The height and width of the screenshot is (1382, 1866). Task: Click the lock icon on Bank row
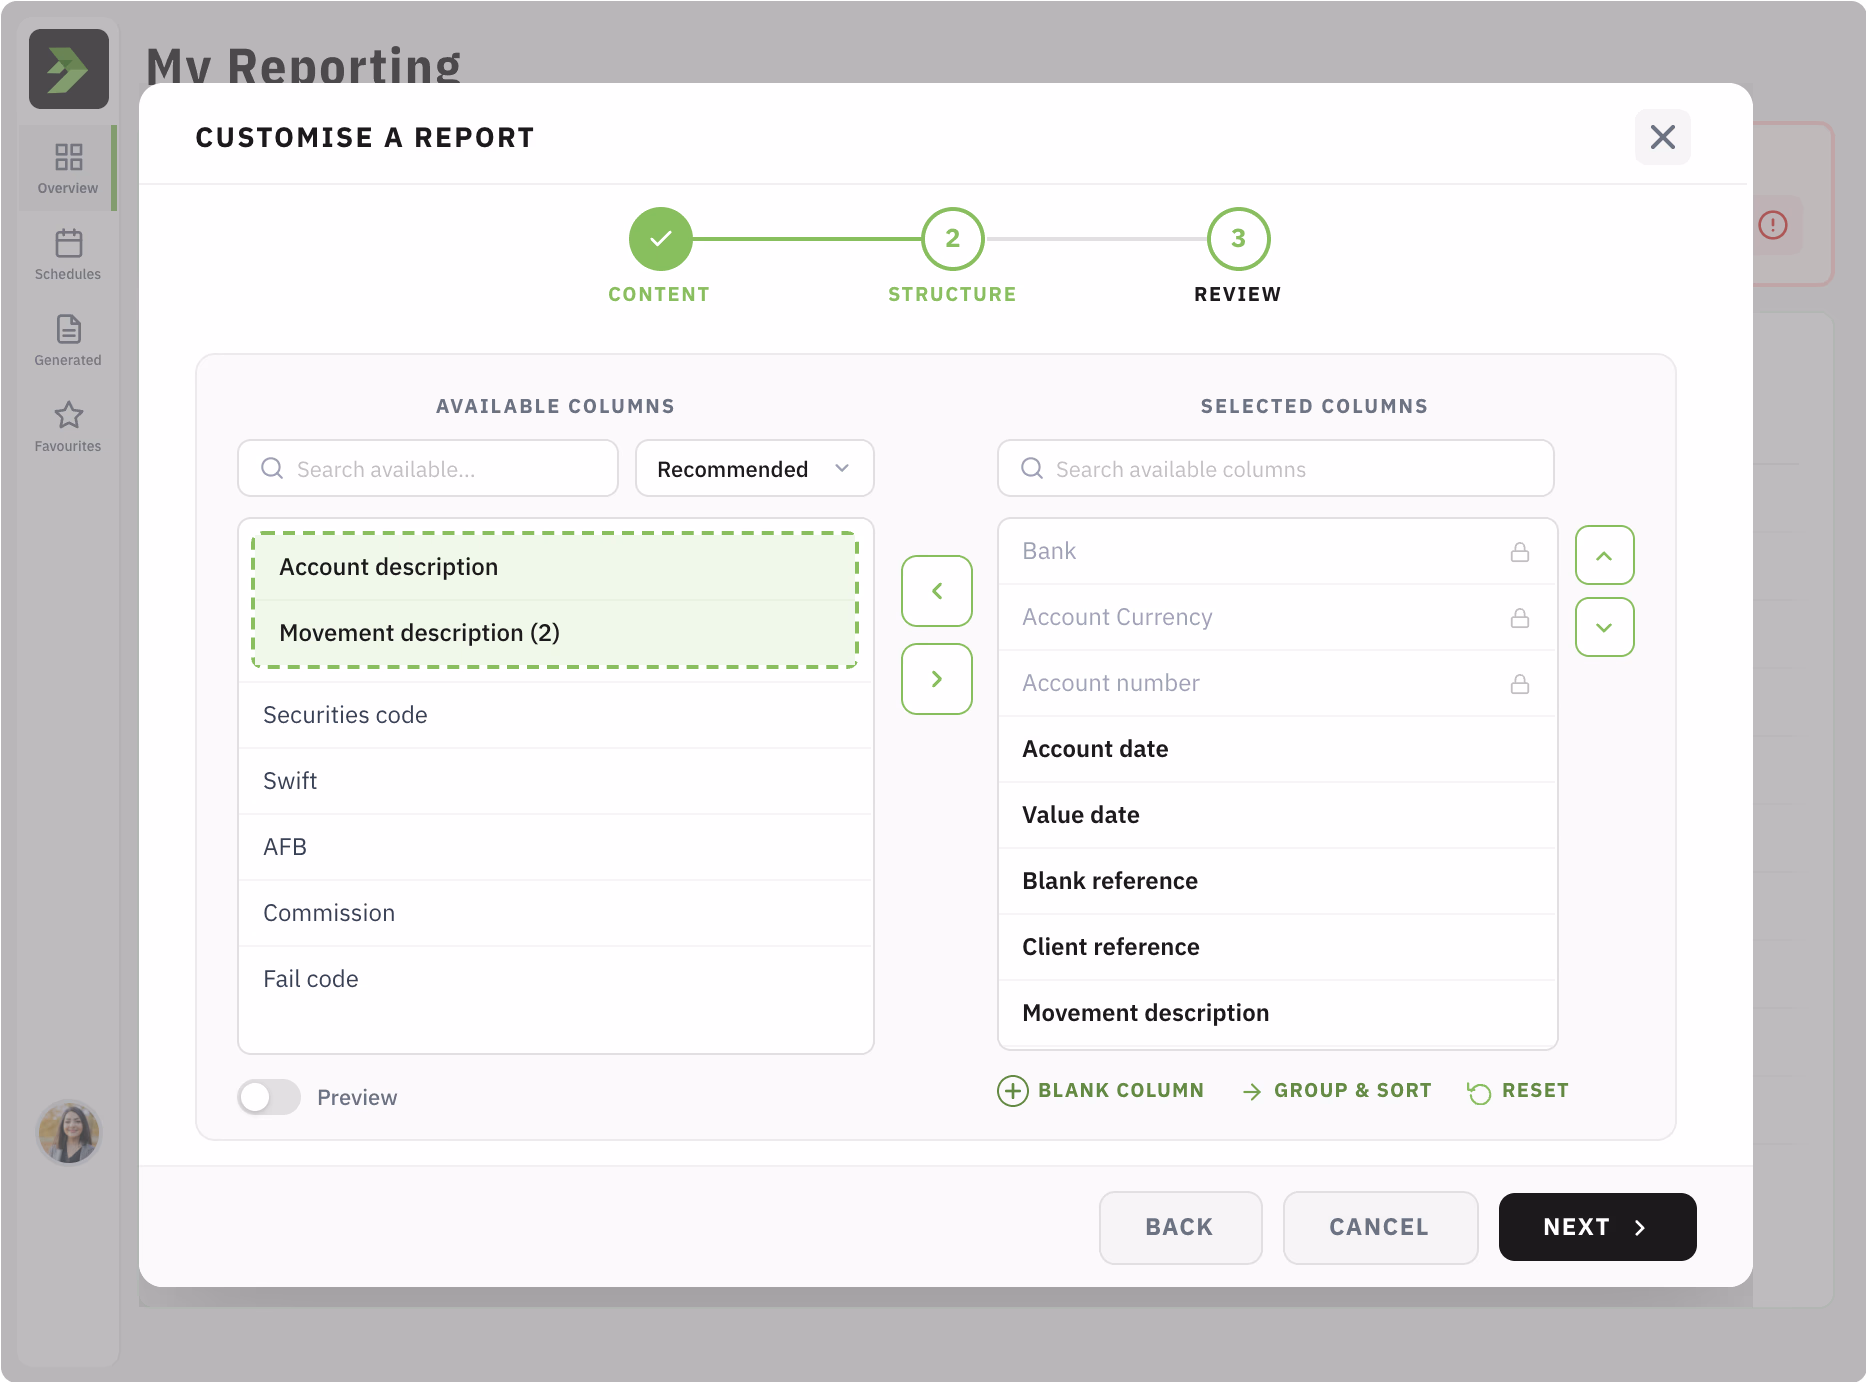[1520, 551]
